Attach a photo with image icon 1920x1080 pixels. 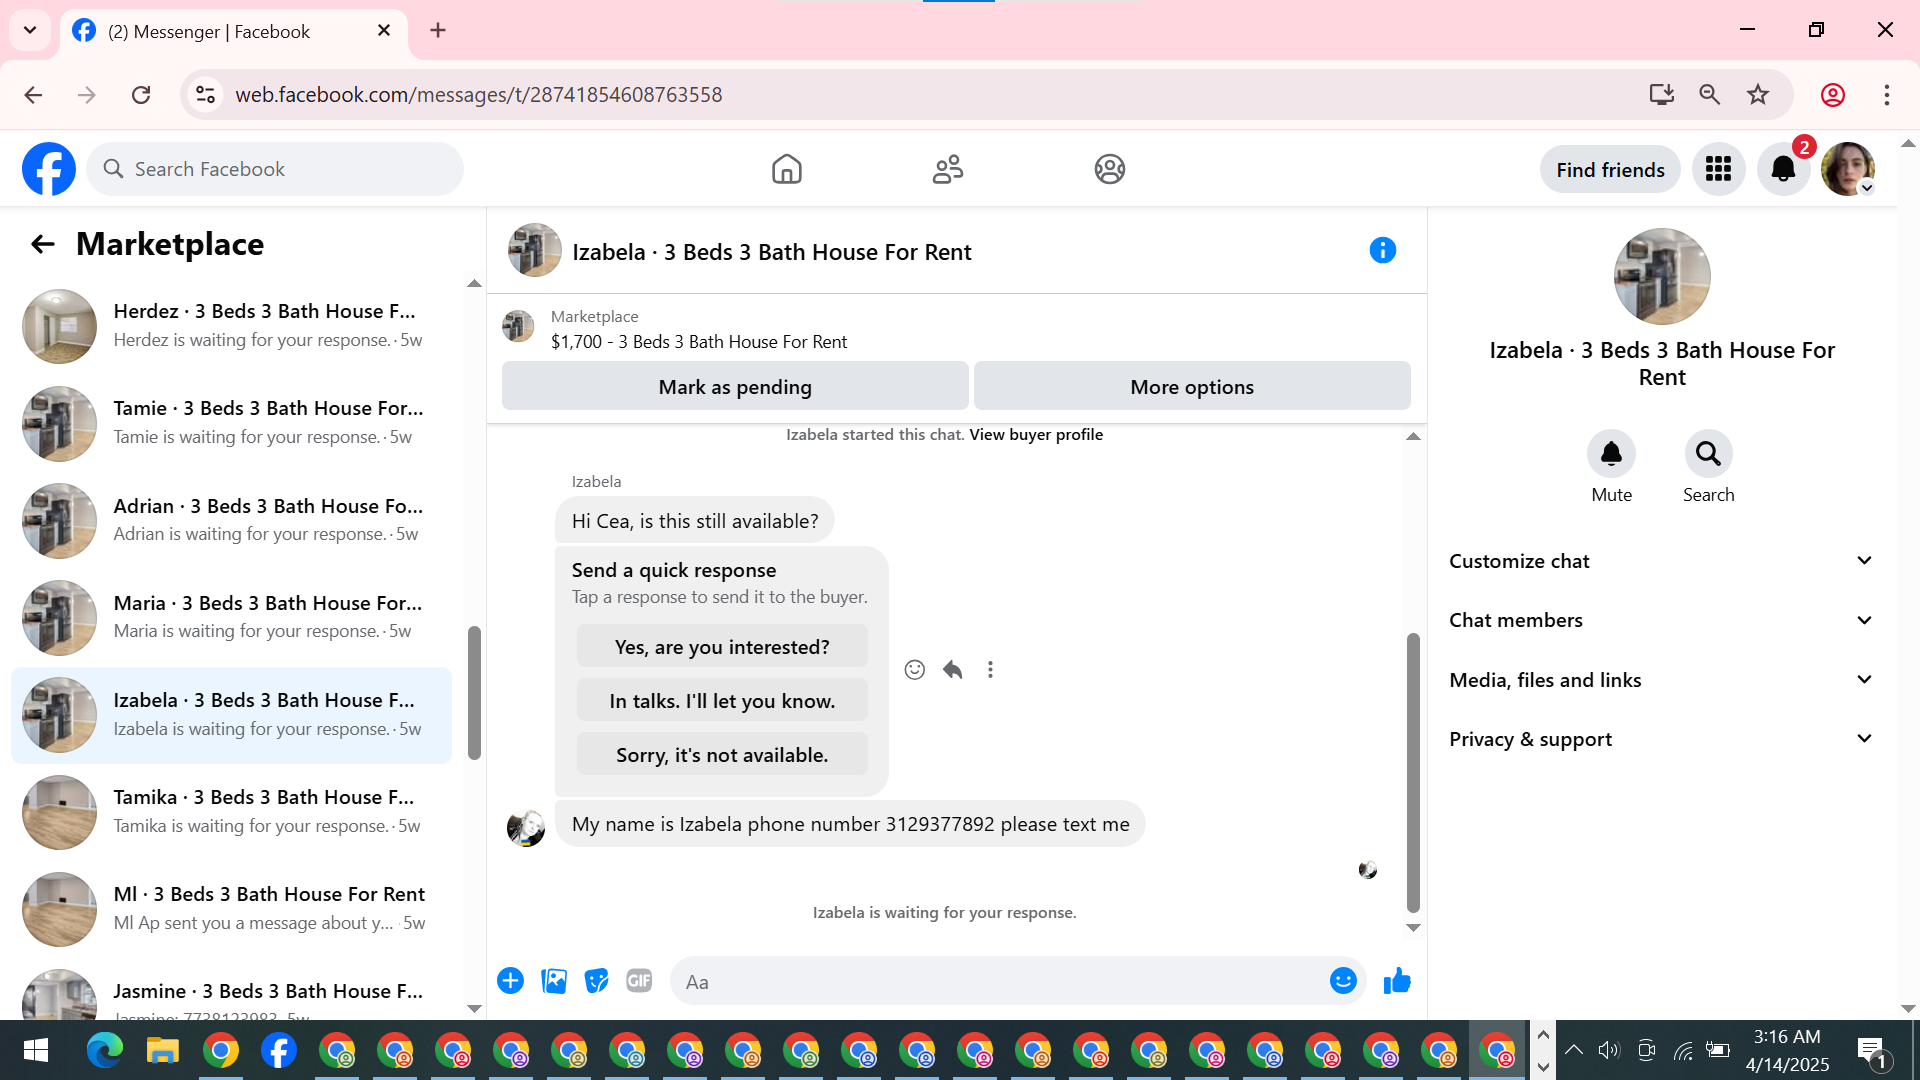(554, 981)
